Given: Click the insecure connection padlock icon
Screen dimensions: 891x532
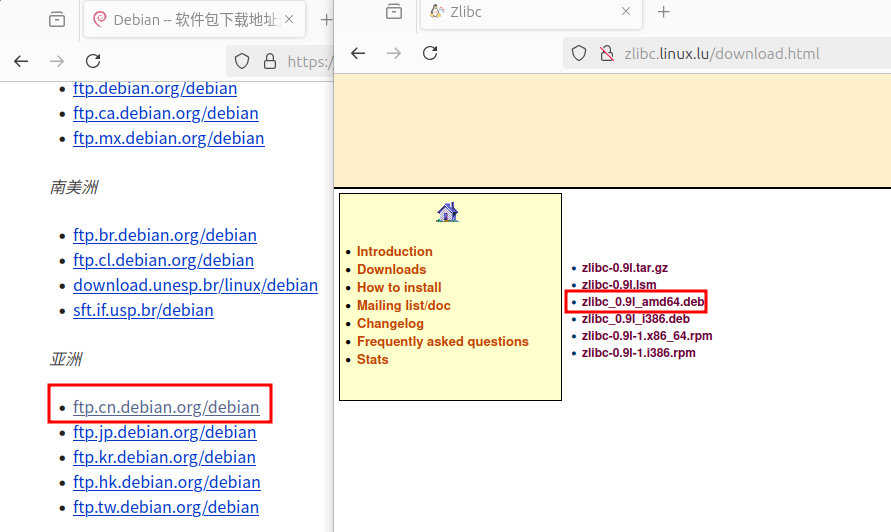Looking at the screenshot, I should (607, 53).
